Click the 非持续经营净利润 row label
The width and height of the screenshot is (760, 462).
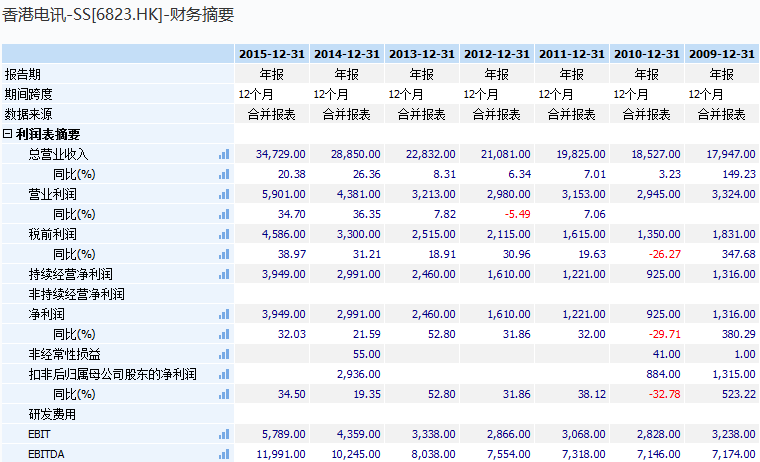pyautogui.click(x=76, y=294)
